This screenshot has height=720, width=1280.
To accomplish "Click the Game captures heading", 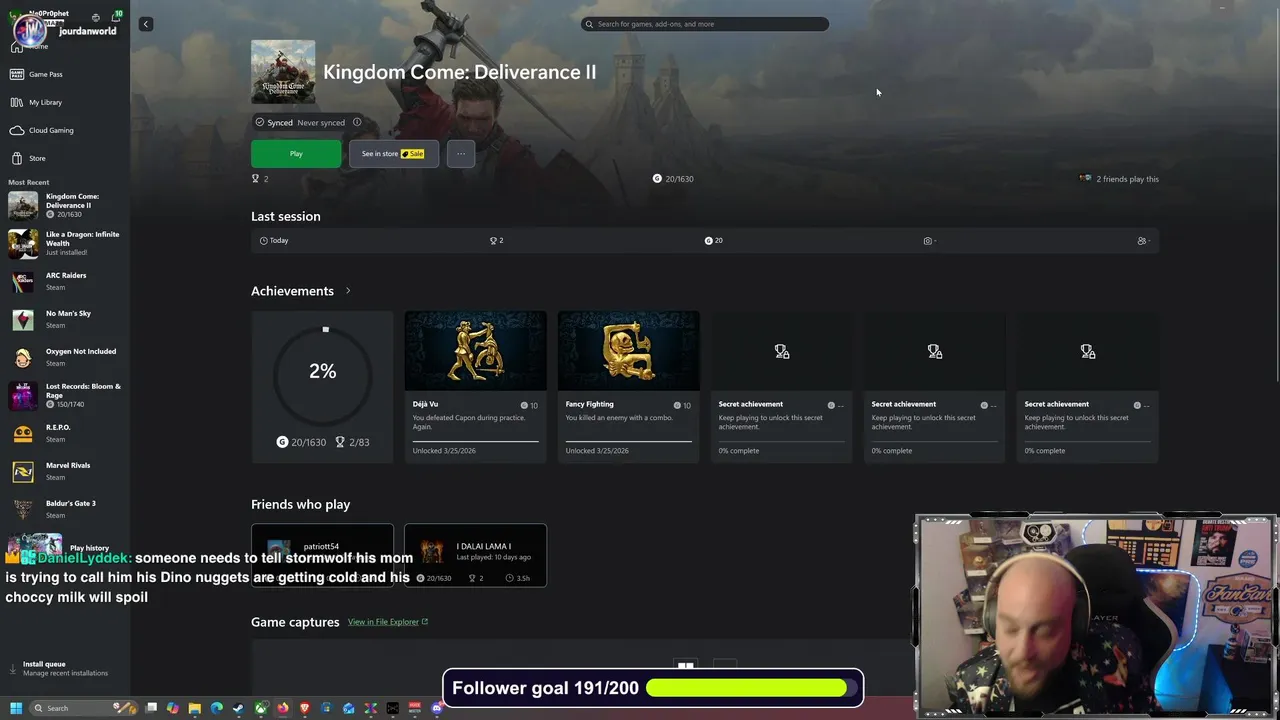I will click(295, 622).
